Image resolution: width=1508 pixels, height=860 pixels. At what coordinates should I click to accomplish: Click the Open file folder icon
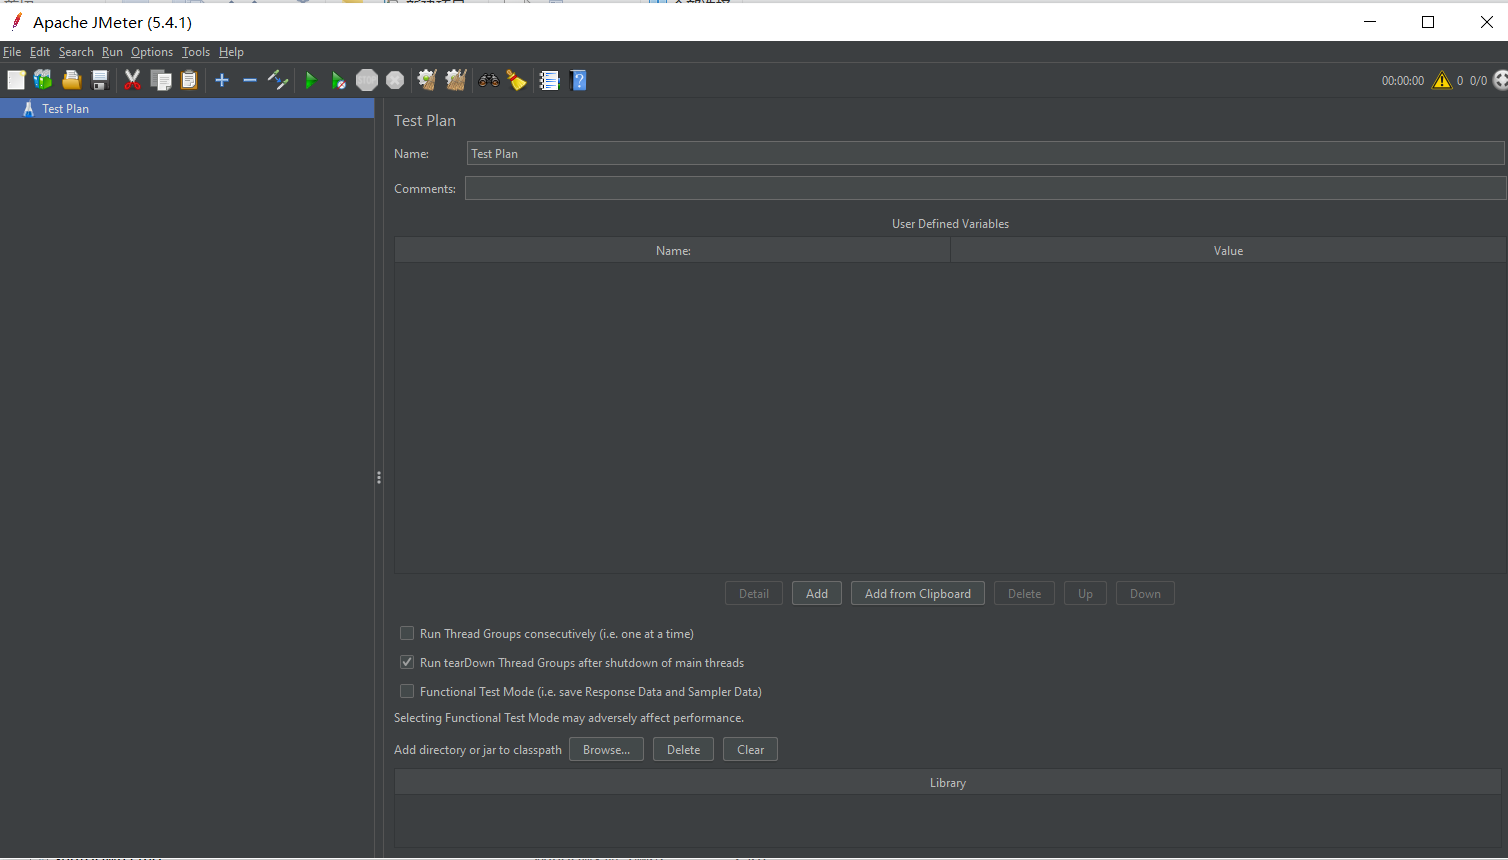[x=71, y=80]
